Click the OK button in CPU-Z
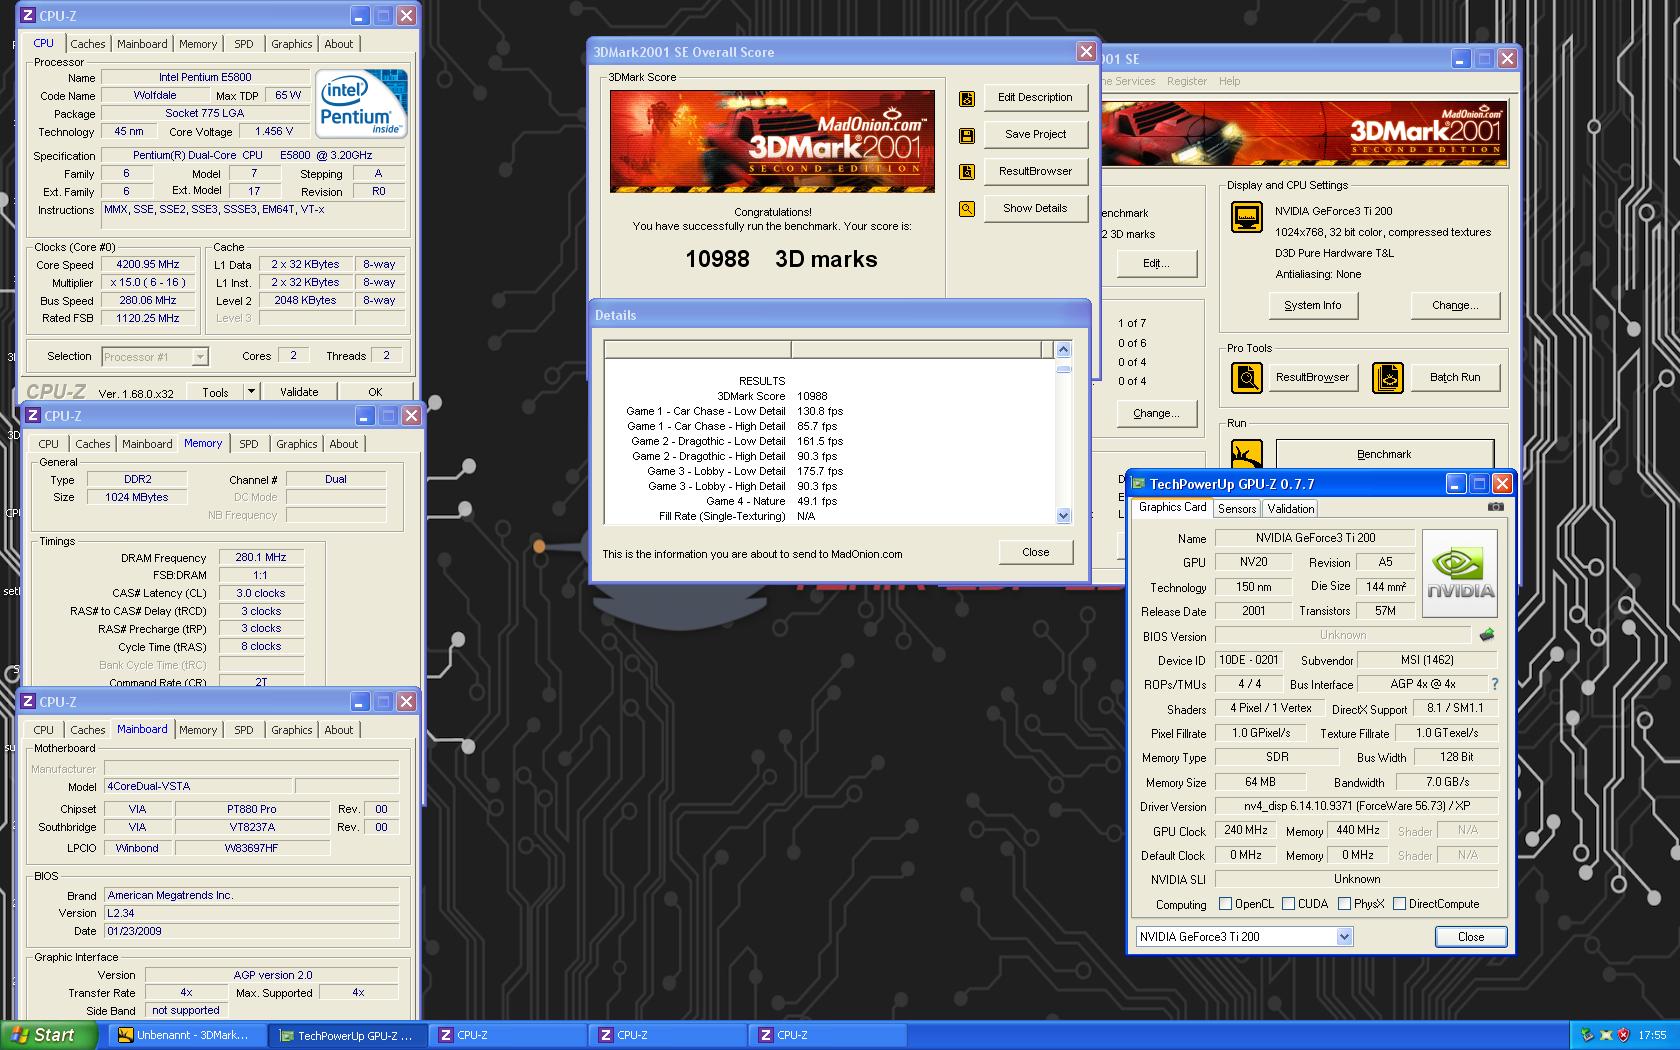 point(375,392)
